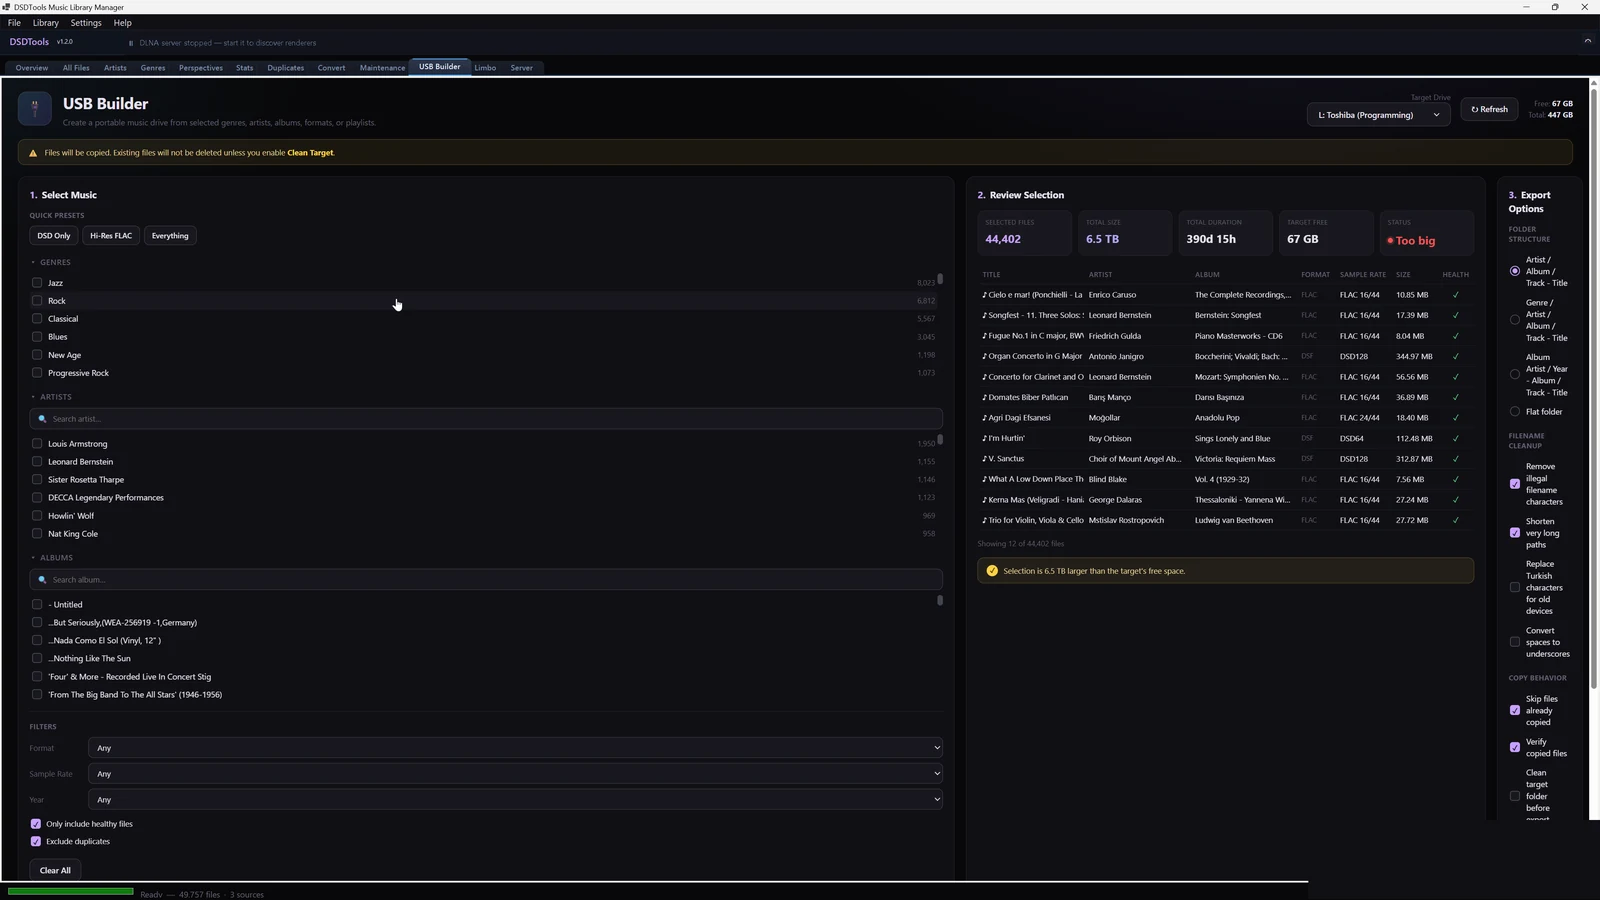This screenshot has width=1600, height=900.
Task: Open the Settings menu
Action: [x=86, y=23]
